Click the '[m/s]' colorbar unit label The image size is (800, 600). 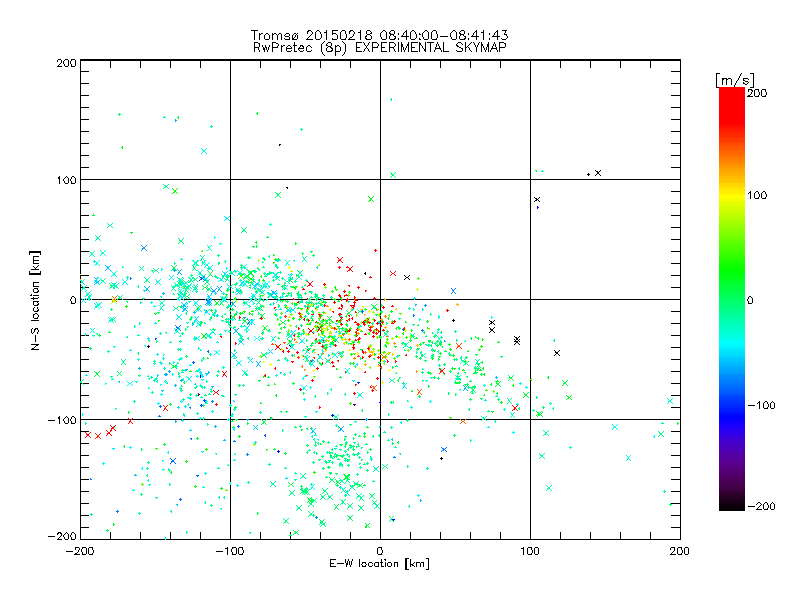click(735, 80)
